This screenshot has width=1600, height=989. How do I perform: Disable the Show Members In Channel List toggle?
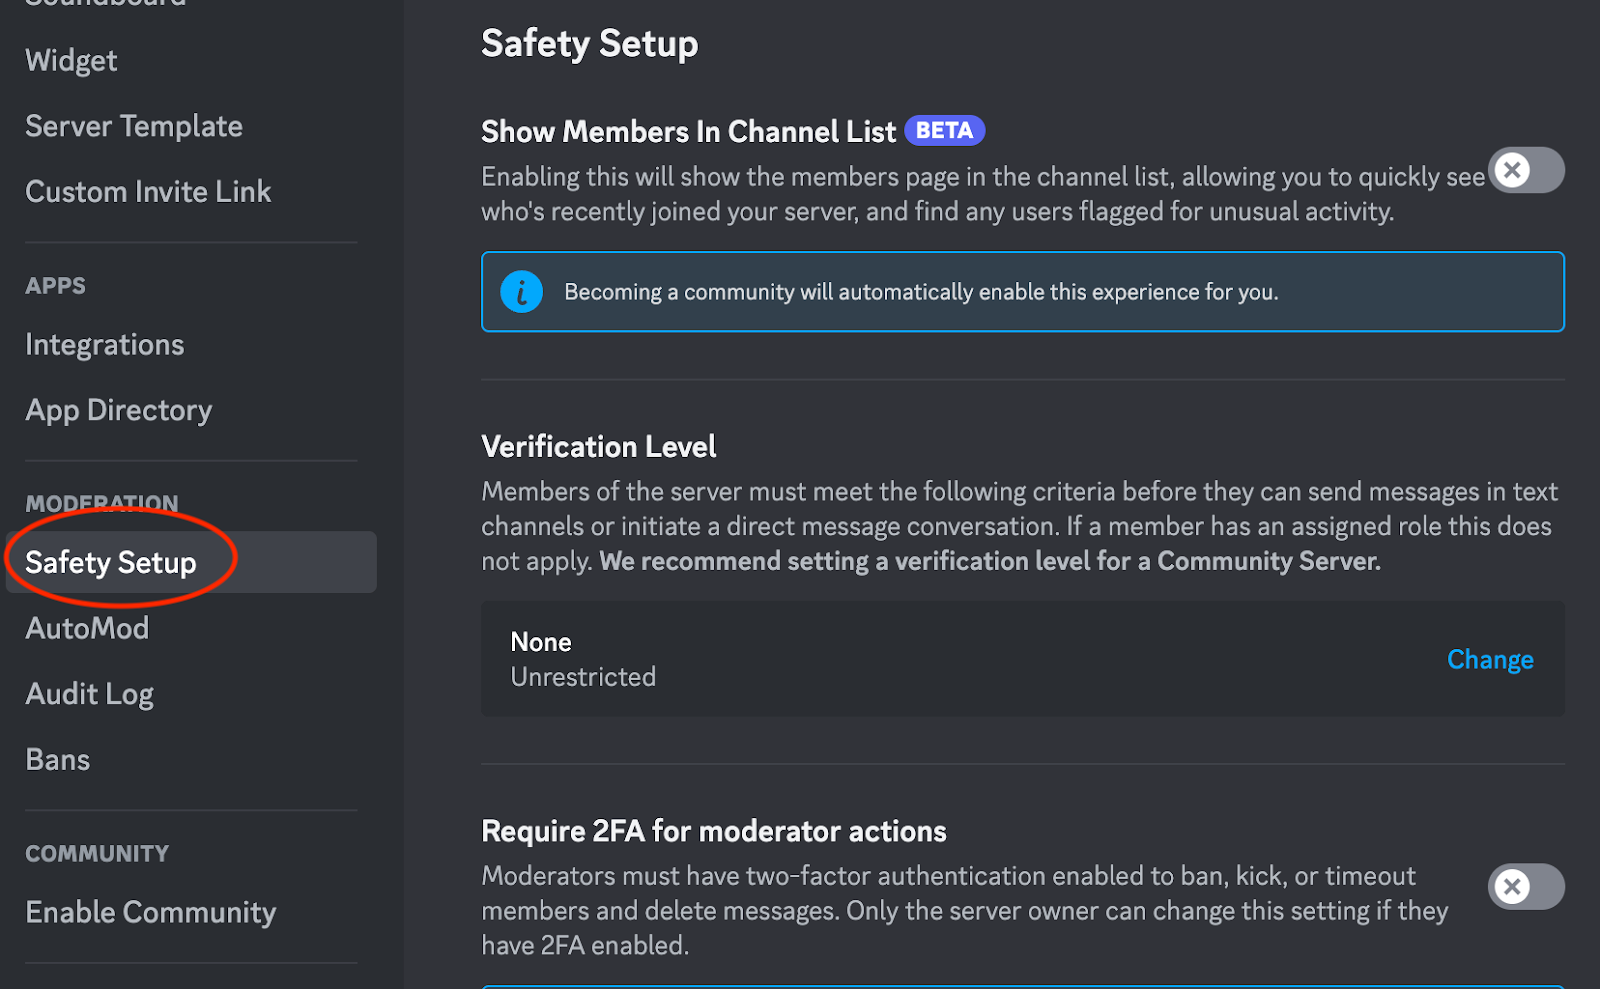point(1526,170)
